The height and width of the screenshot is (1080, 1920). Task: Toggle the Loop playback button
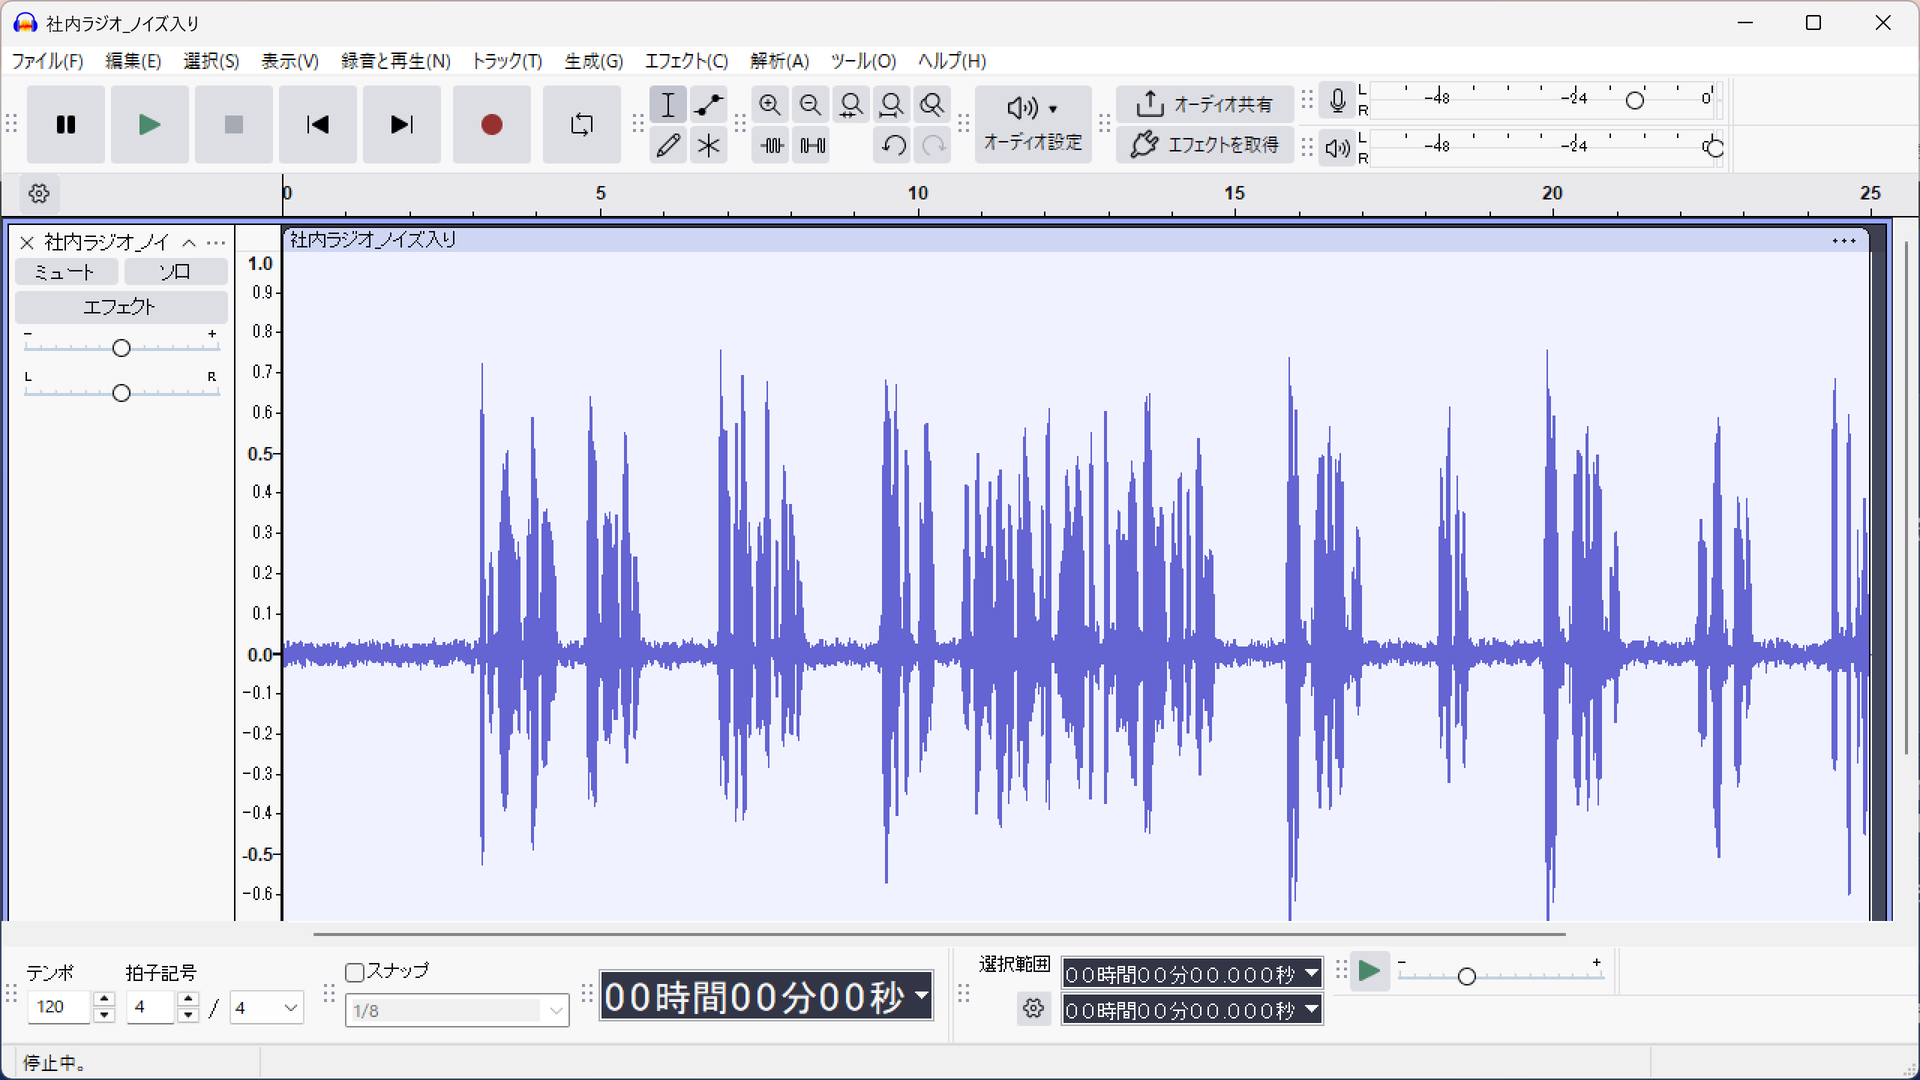(x=582, y=125)
